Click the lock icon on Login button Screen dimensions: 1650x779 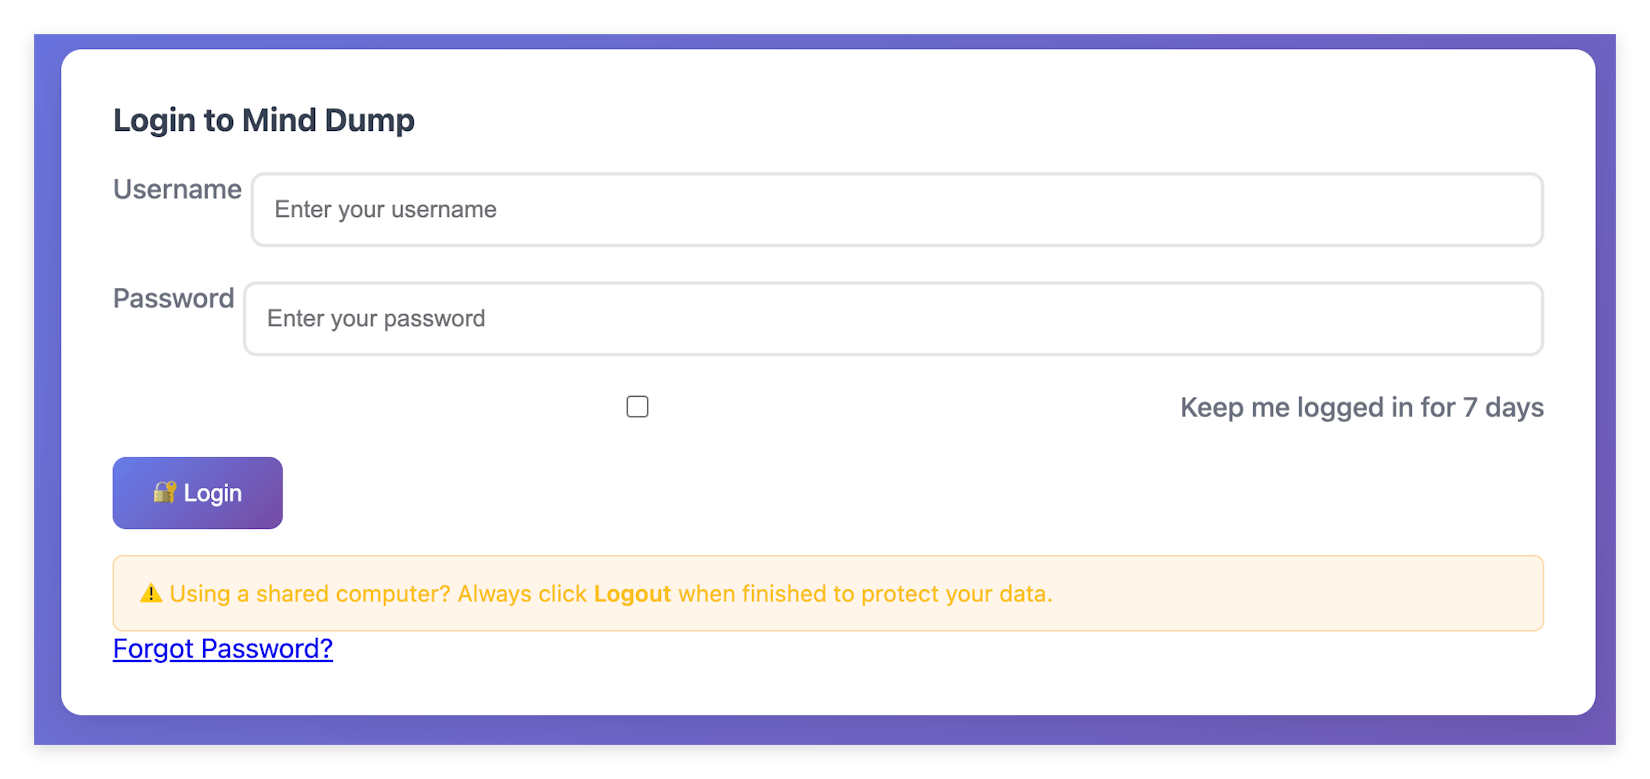click(x=164, y=492)
